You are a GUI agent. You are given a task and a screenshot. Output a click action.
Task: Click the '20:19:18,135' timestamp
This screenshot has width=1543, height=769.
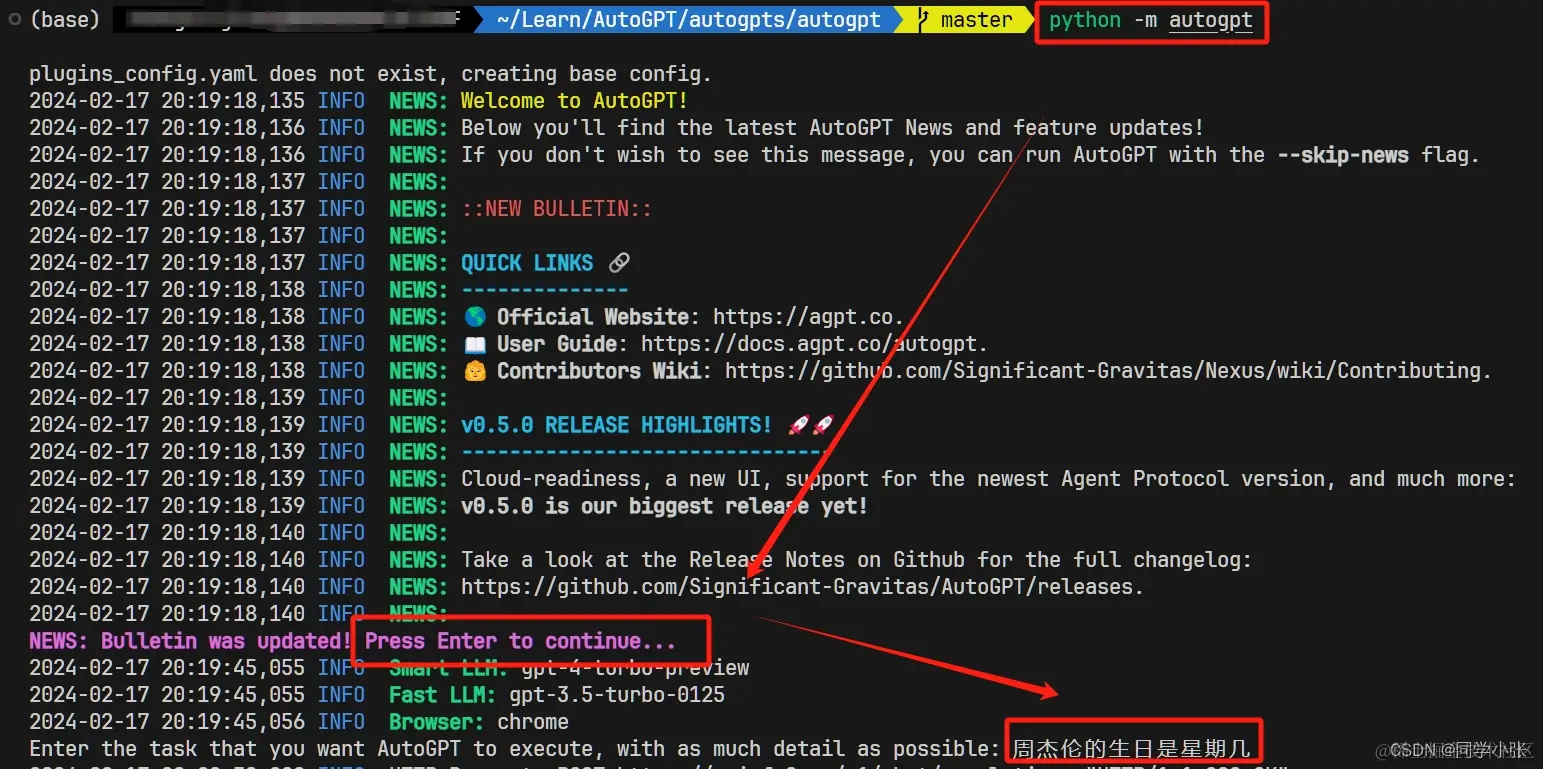[233, 101]
